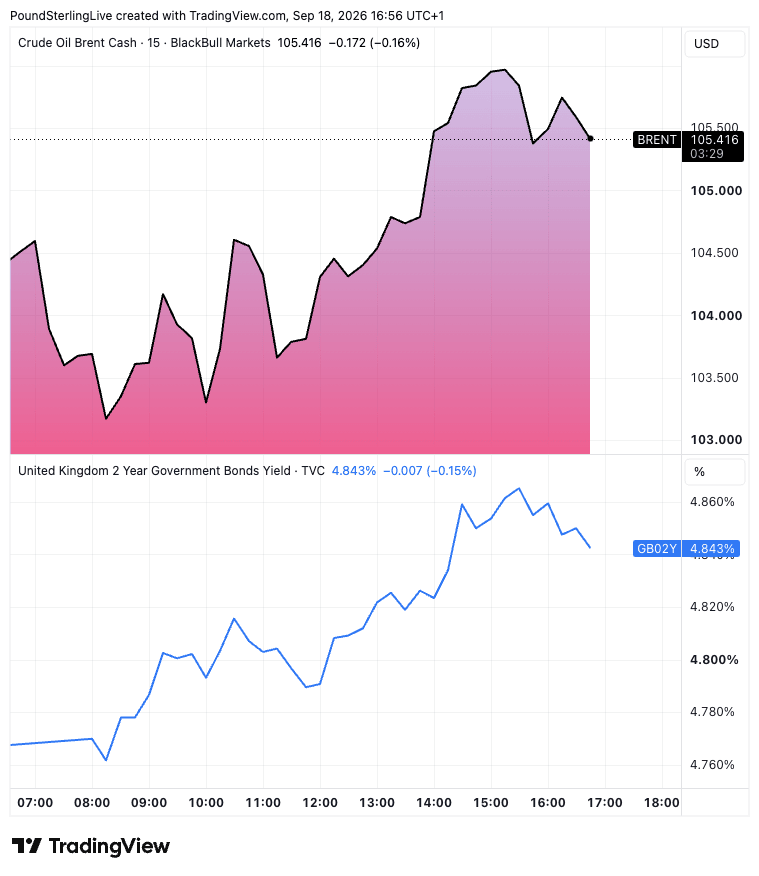Click the 105.416 current price box
Viewport: 759px width, 876px height.
coord(714,140)
